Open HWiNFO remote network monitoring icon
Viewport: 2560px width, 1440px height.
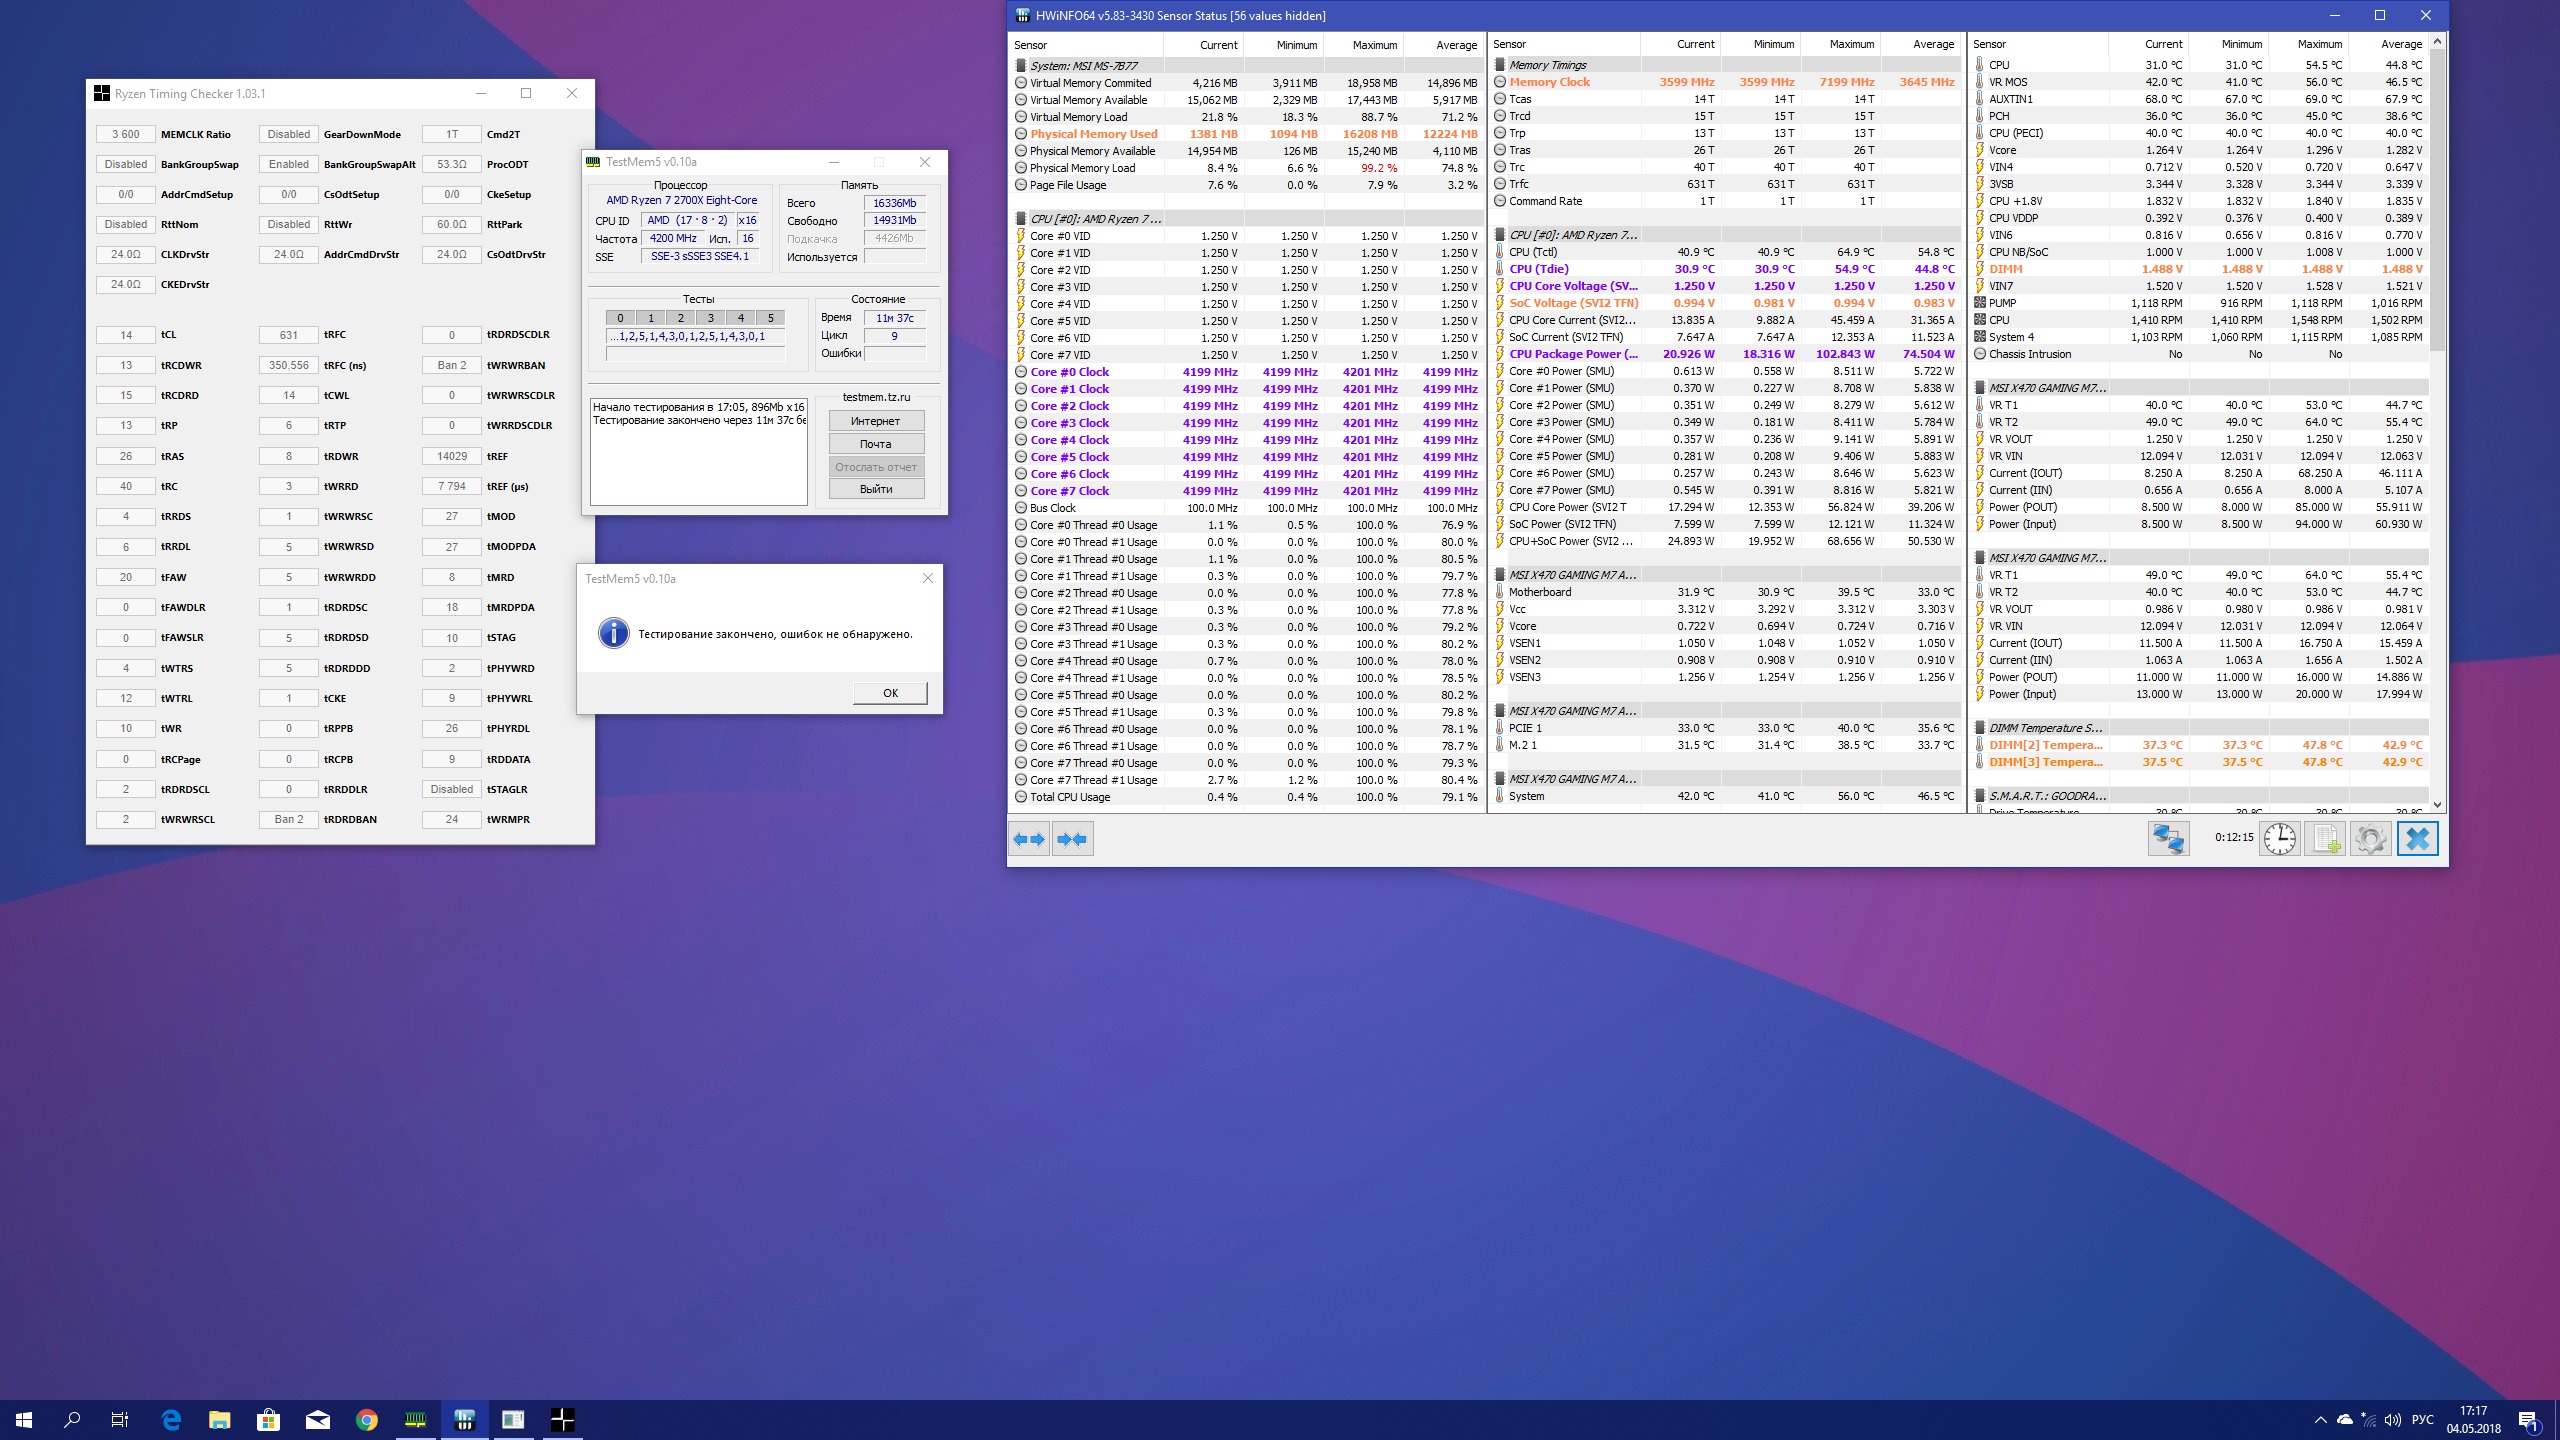2168,839
